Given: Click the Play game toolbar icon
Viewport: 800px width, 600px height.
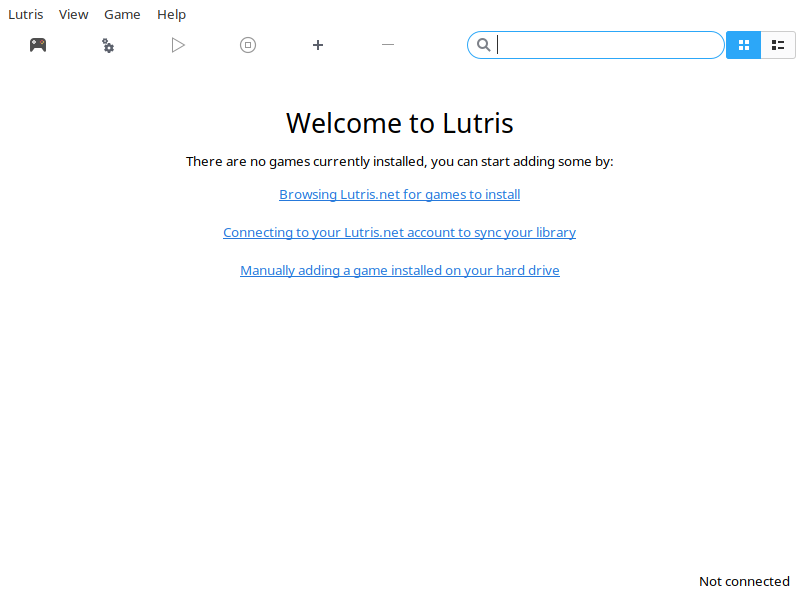Looking at the screenshot, I should pos(178,45).
